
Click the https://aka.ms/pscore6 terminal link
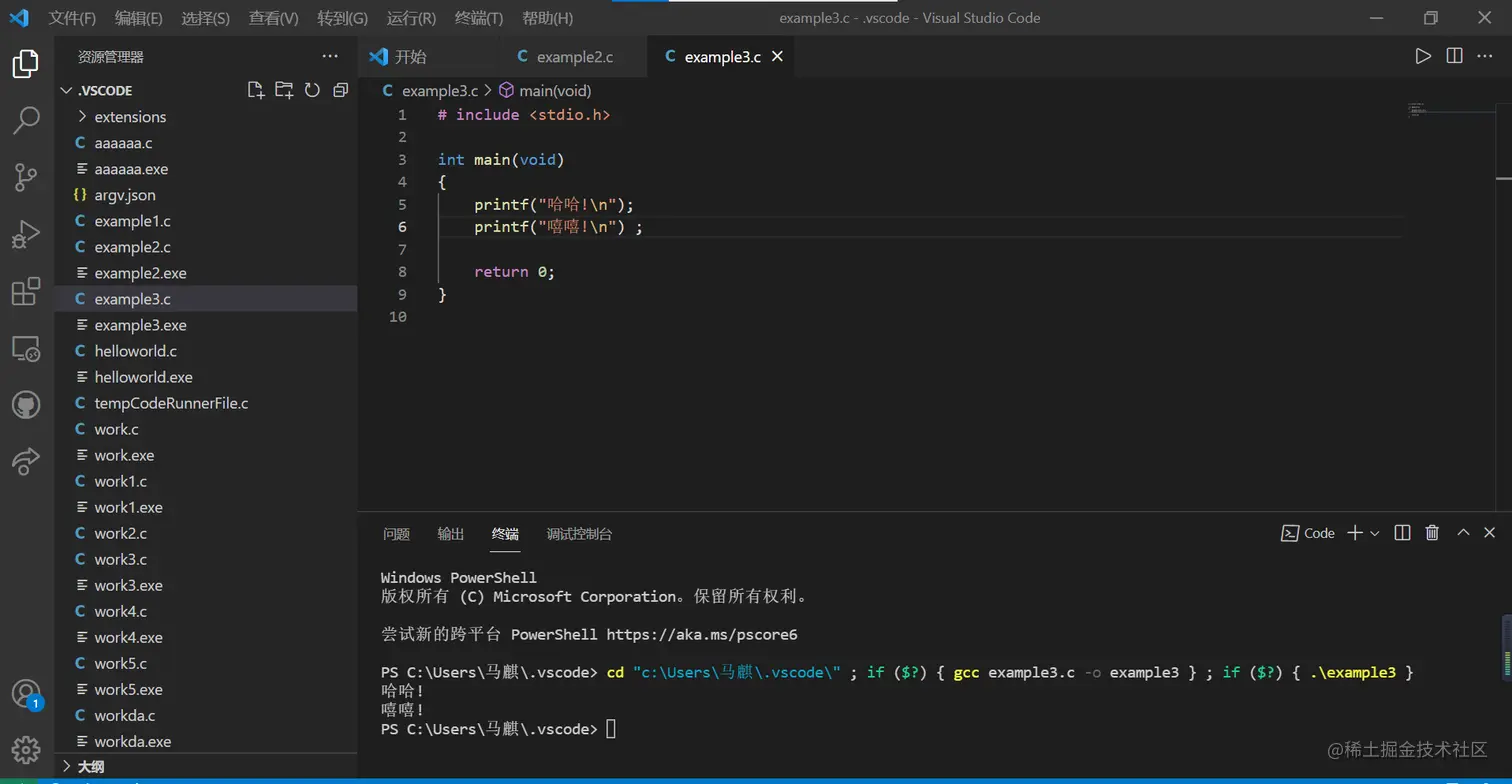coord(702,634)
